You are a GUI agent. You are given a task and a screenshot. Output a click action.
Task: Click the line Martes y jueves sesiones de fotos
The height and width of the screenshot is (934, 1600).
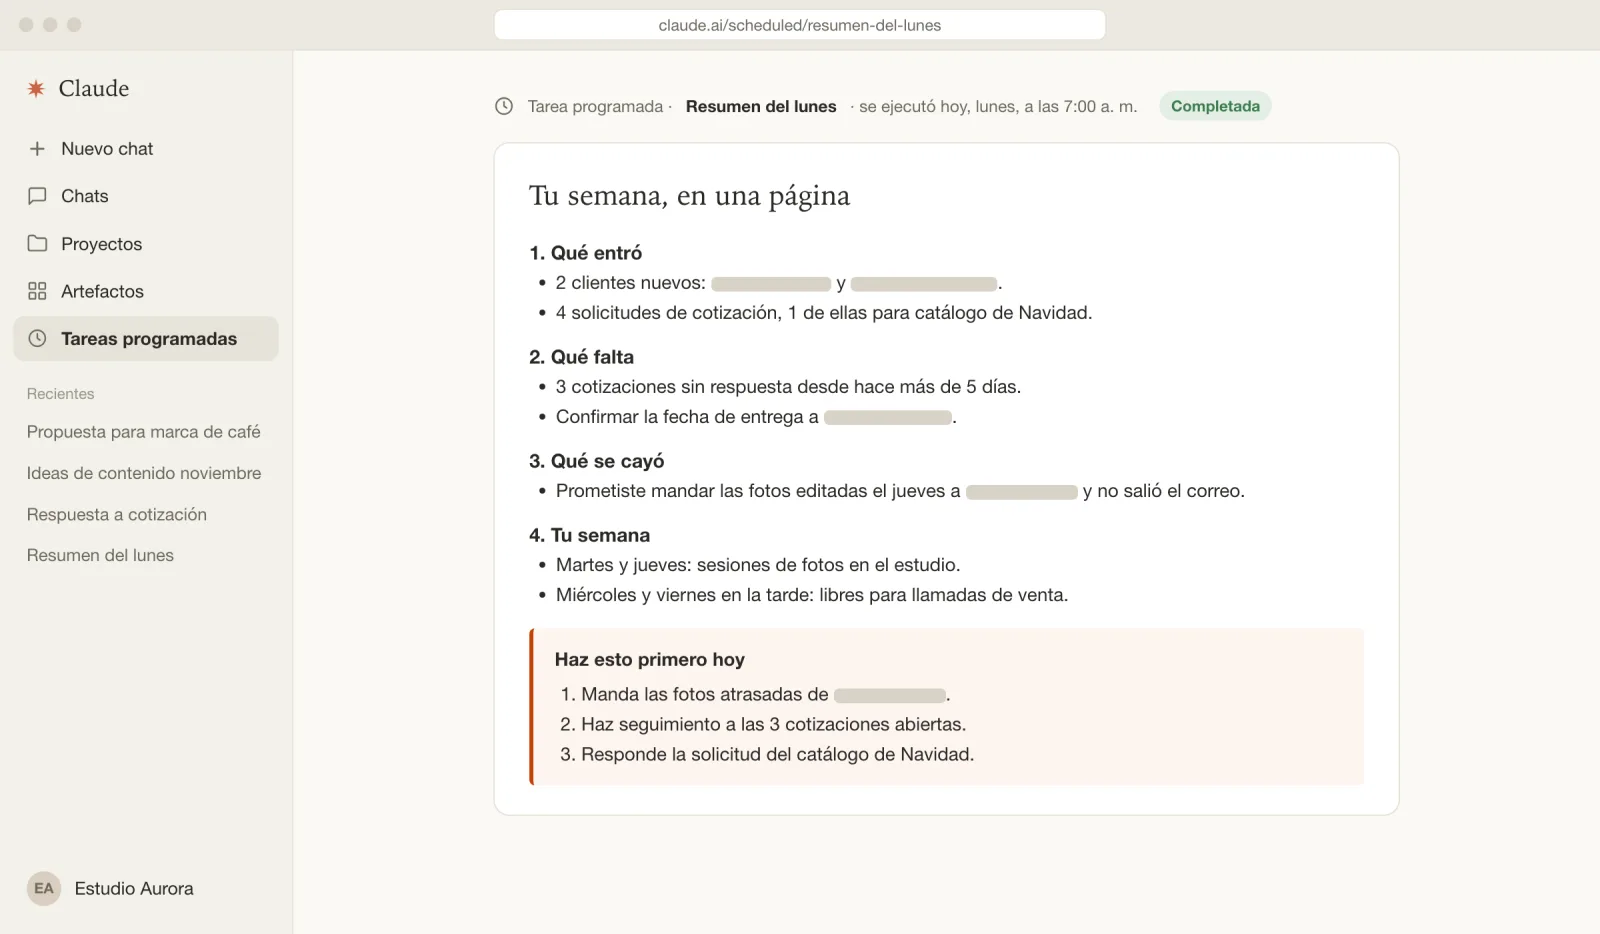click(758, 565)
